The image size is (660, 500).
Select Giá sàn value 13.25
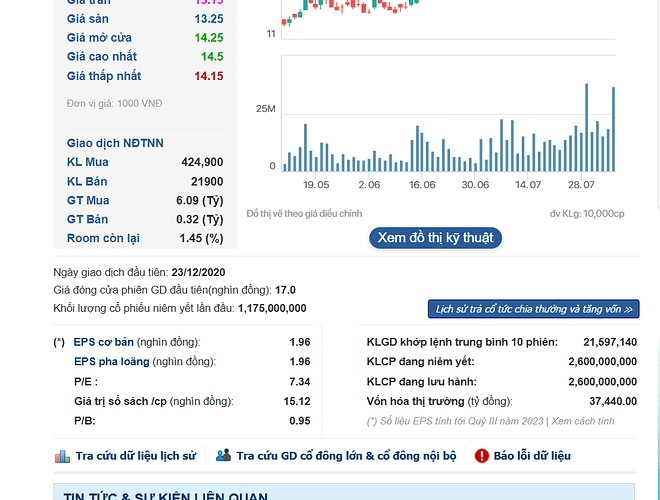click(x=209, y=19)
